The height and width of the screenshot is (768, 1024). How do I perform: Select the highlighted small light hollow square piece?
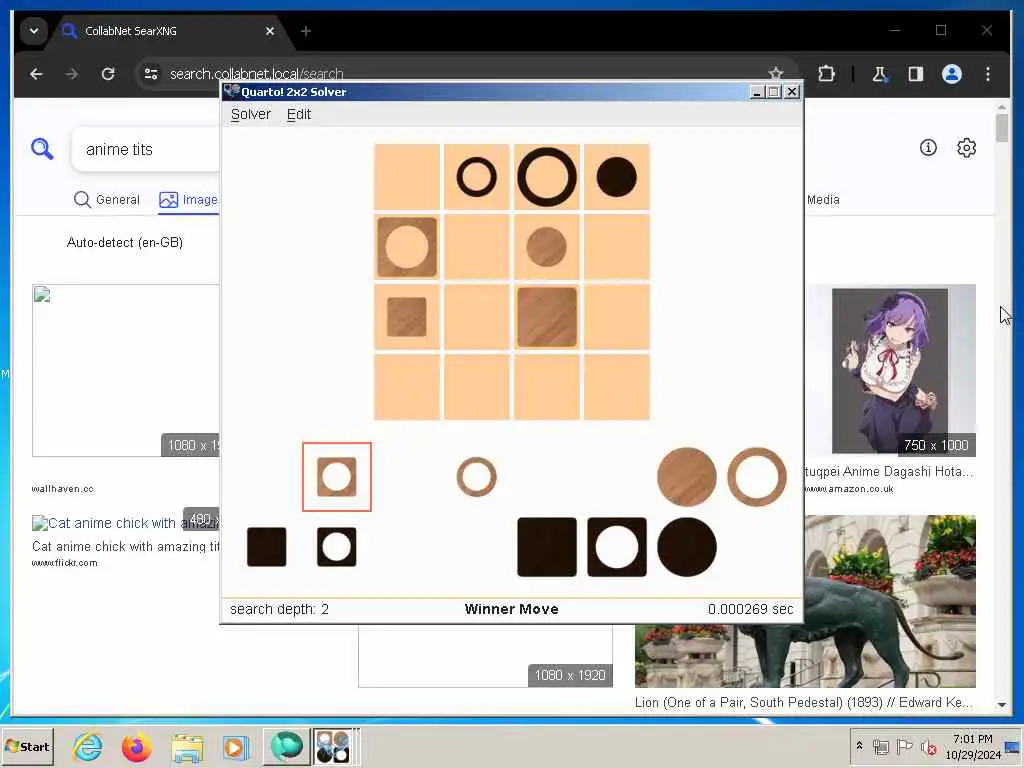coord(336,477)
